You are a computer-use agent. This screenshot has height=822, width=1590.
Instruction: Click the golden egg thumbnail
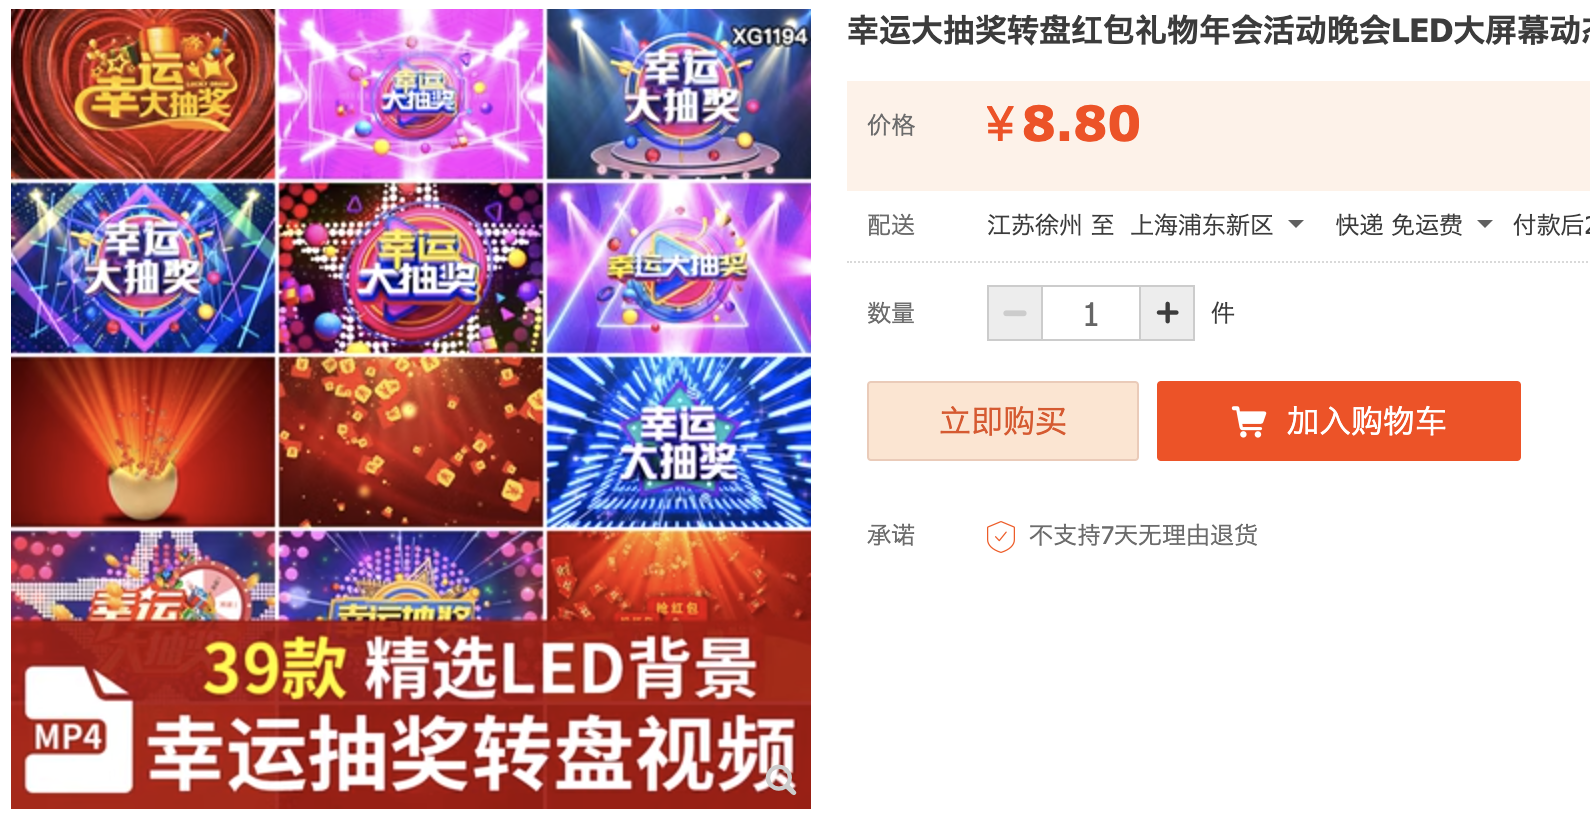[x=143, y=442]
